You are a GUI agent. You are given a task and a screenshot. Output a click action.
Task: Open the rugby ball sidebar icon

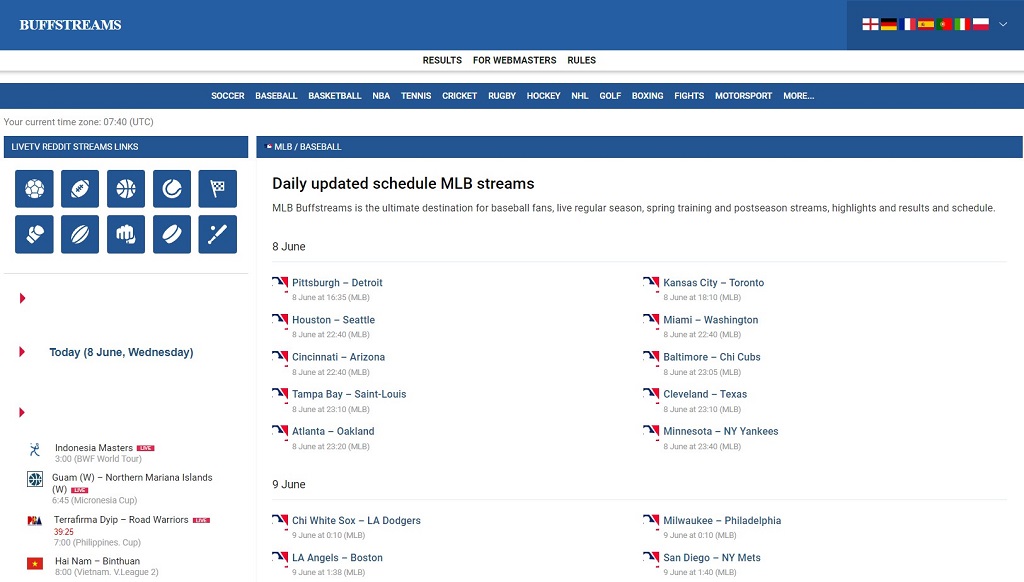pos(80,234)
